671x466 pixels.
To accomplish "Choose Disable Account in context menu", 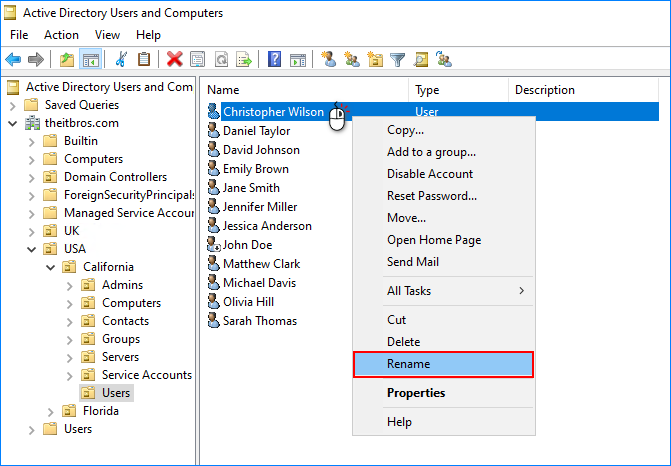I will pos(443,174).
